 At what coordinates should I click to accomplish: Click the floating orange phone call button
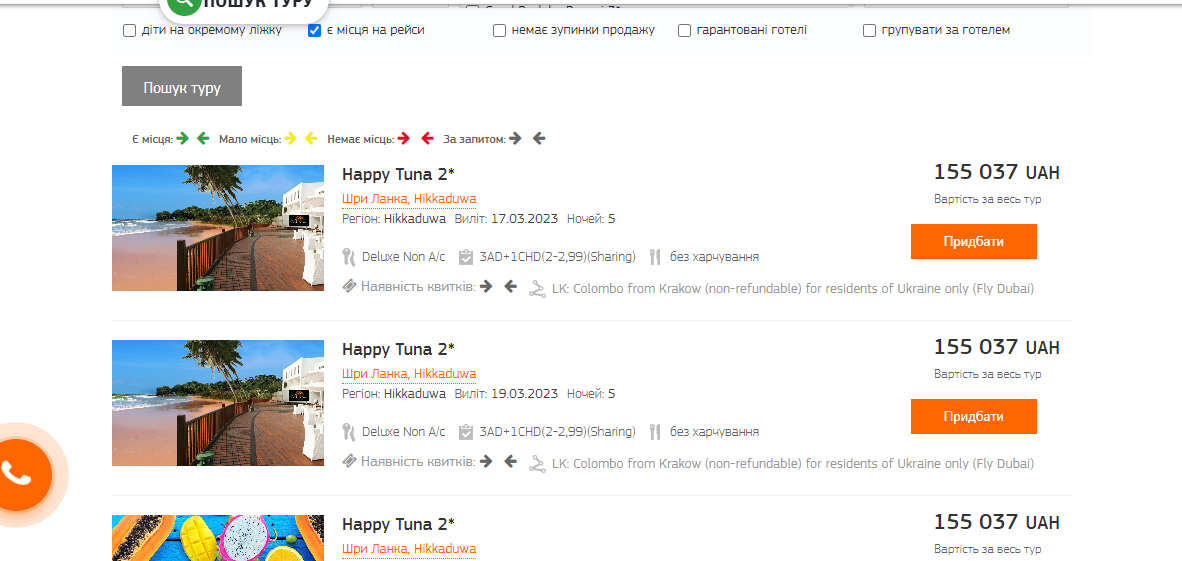coord(17,474)
